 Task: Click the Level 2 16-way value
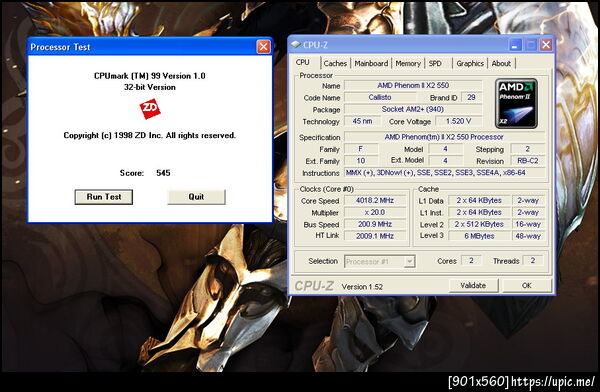(528, 224)
